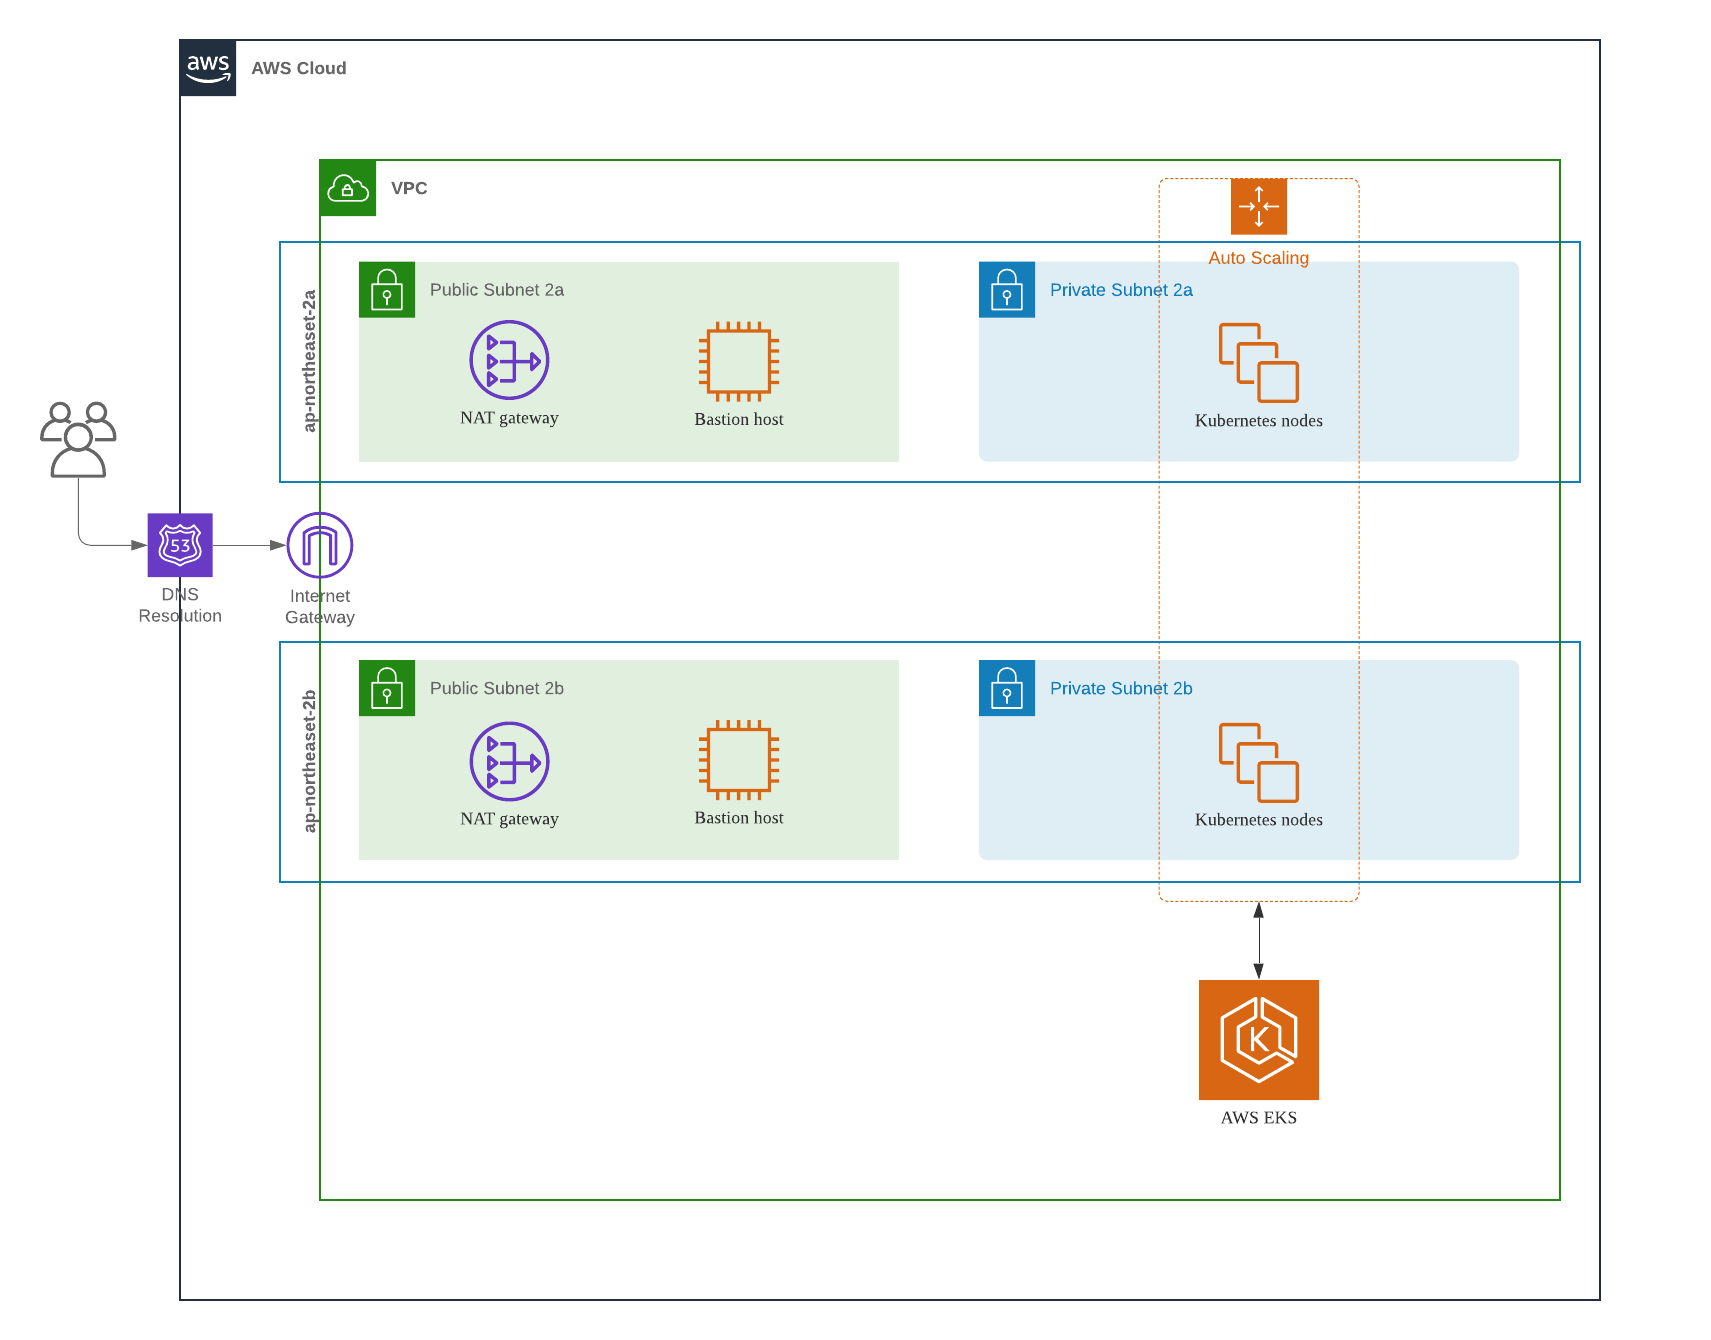The width and height of the screenshot is (1711, 1340).
Task: Select NAT gateway icon in Subnet 2a
Action: pos(510,360)
